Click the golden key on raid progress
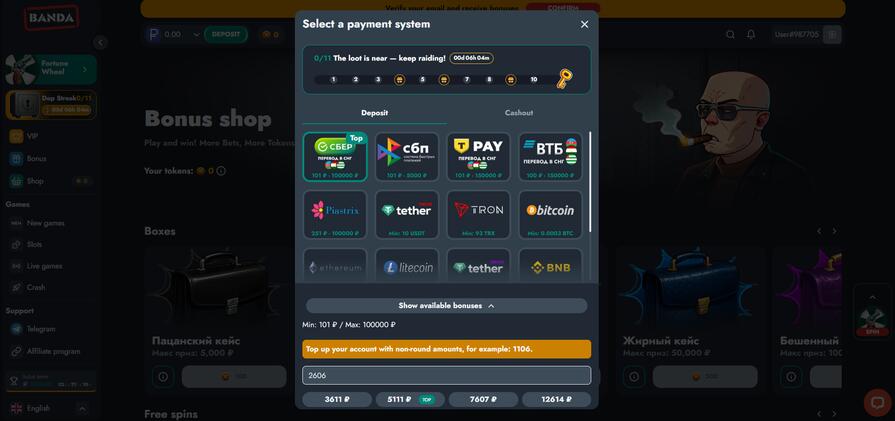 565,78
